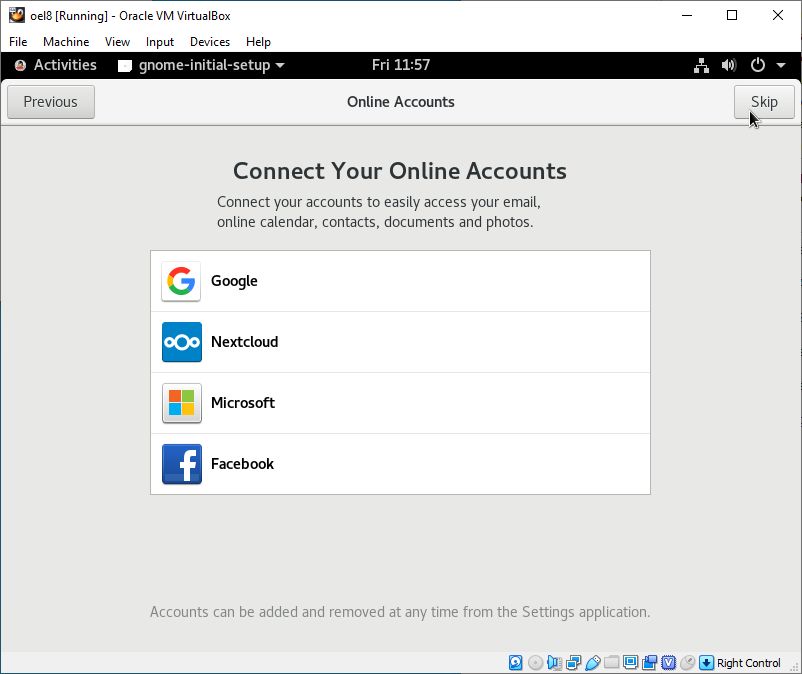
Task: Click VirtualBox hard disk activity icon
Action: 516,663
